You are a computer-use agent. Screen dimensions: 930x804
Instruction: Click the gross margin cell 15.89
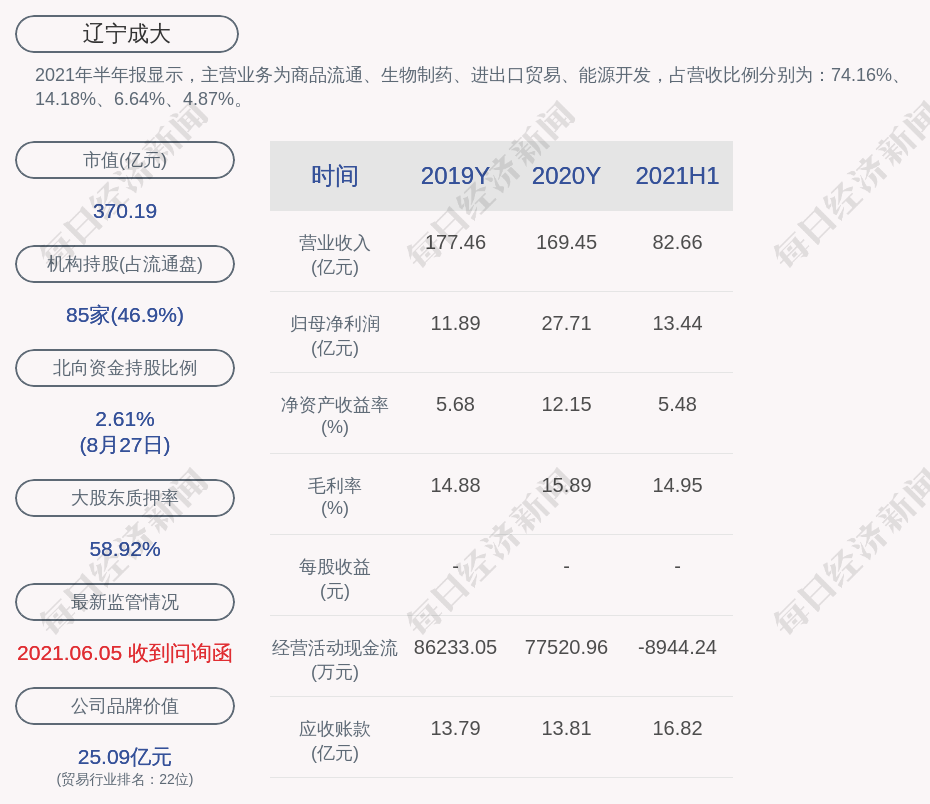pyautogui.click(x=566, y=486)
